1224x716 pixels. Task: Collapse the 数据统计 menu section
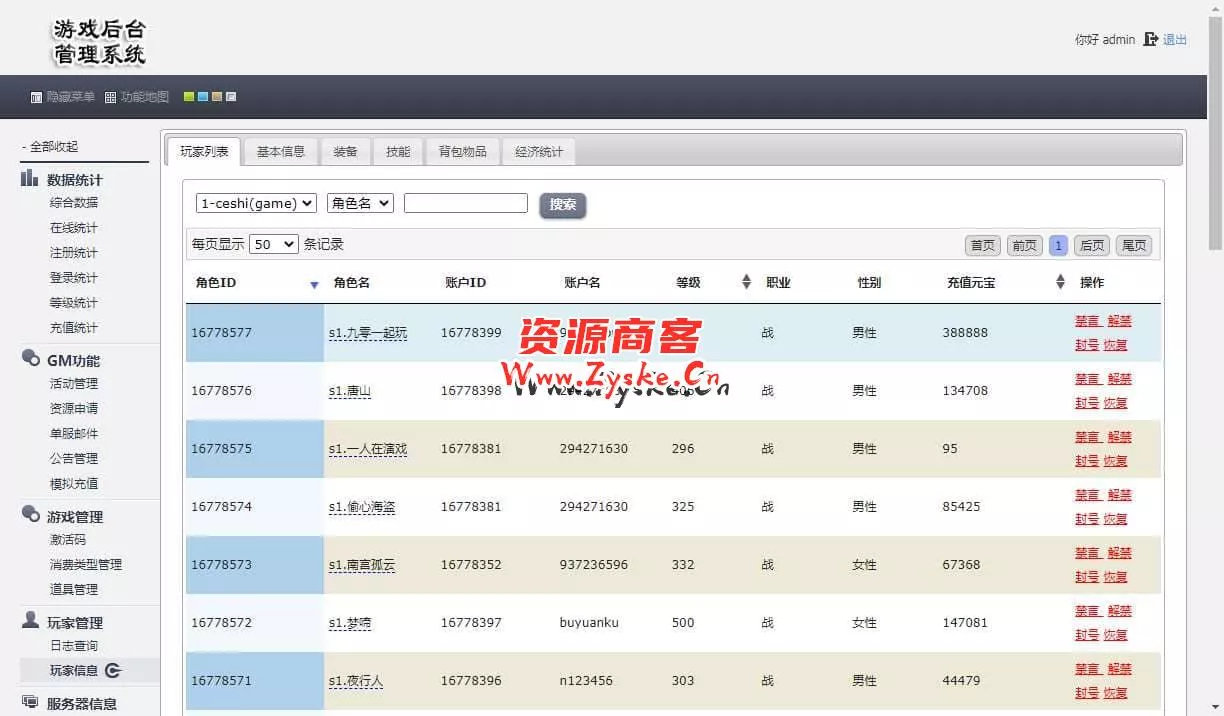pyautogui.click(x=74, y=180)
